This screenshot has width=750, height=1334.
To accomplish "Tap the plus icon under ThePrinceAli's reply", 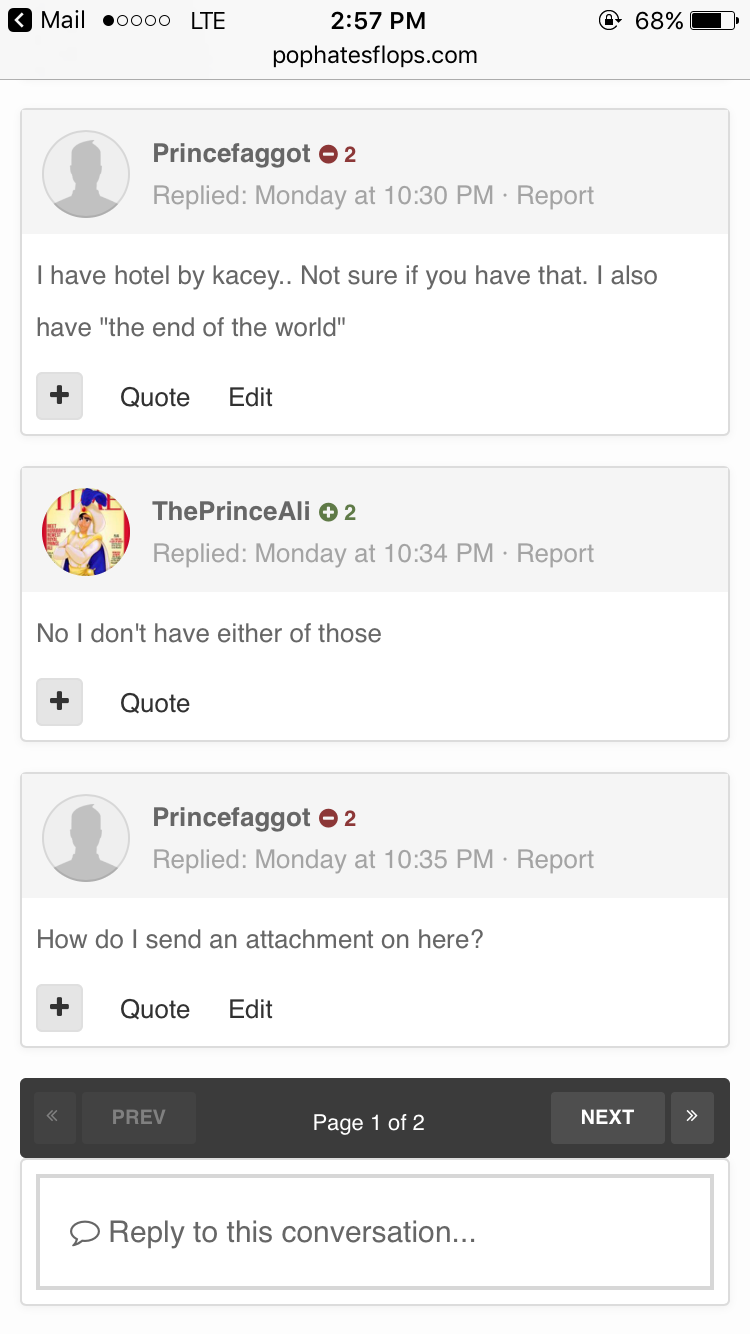I will [x=59, y=702].
